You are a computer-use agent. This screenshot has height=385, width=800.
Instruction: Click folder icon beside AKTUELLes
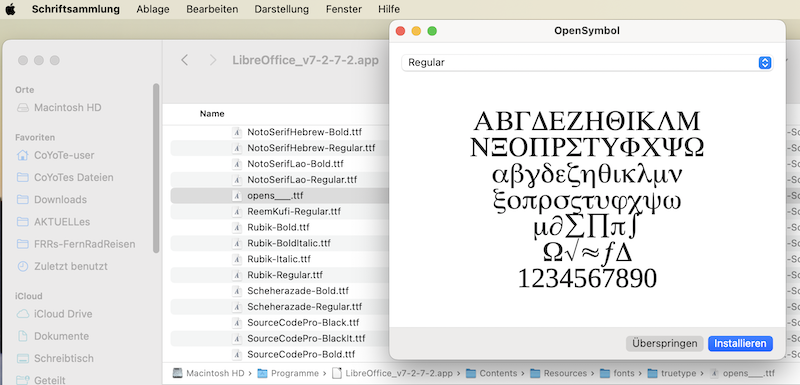click(22, 222)
